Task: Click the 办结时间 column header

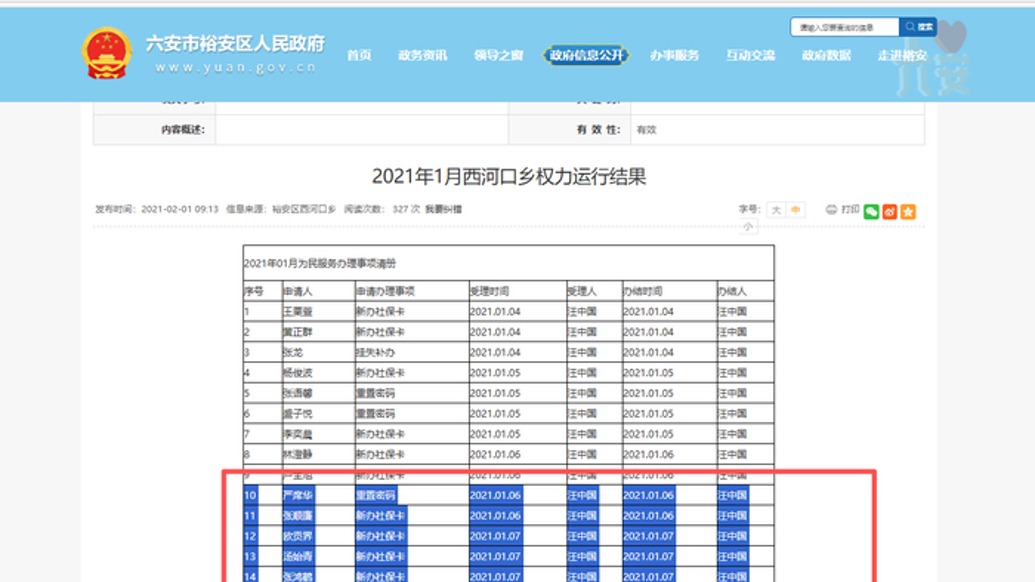Action: (642, 291)
